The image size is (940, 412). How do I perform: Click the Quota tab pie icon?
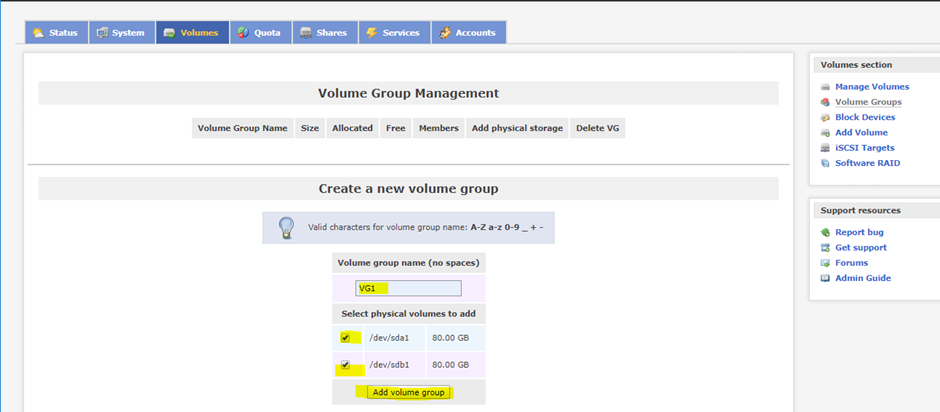pos(243,33)
